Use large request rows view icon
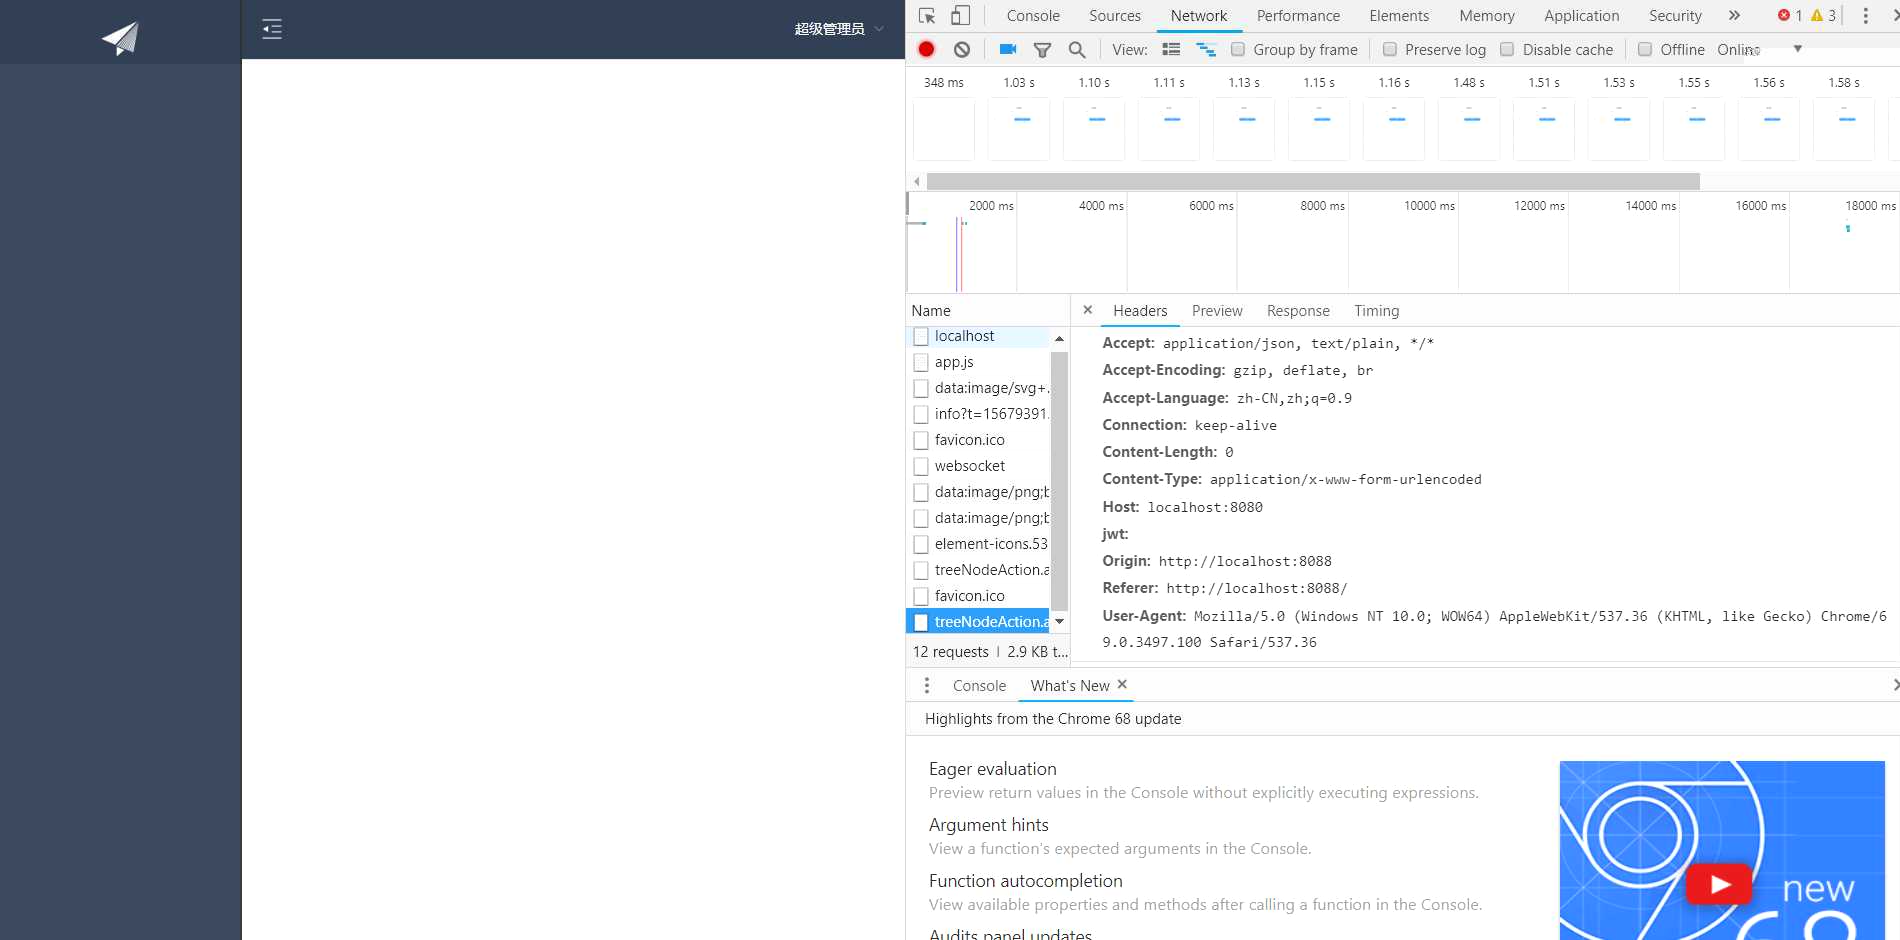The height and width of the screenshot is (940, 1900). pos(1171,49)
